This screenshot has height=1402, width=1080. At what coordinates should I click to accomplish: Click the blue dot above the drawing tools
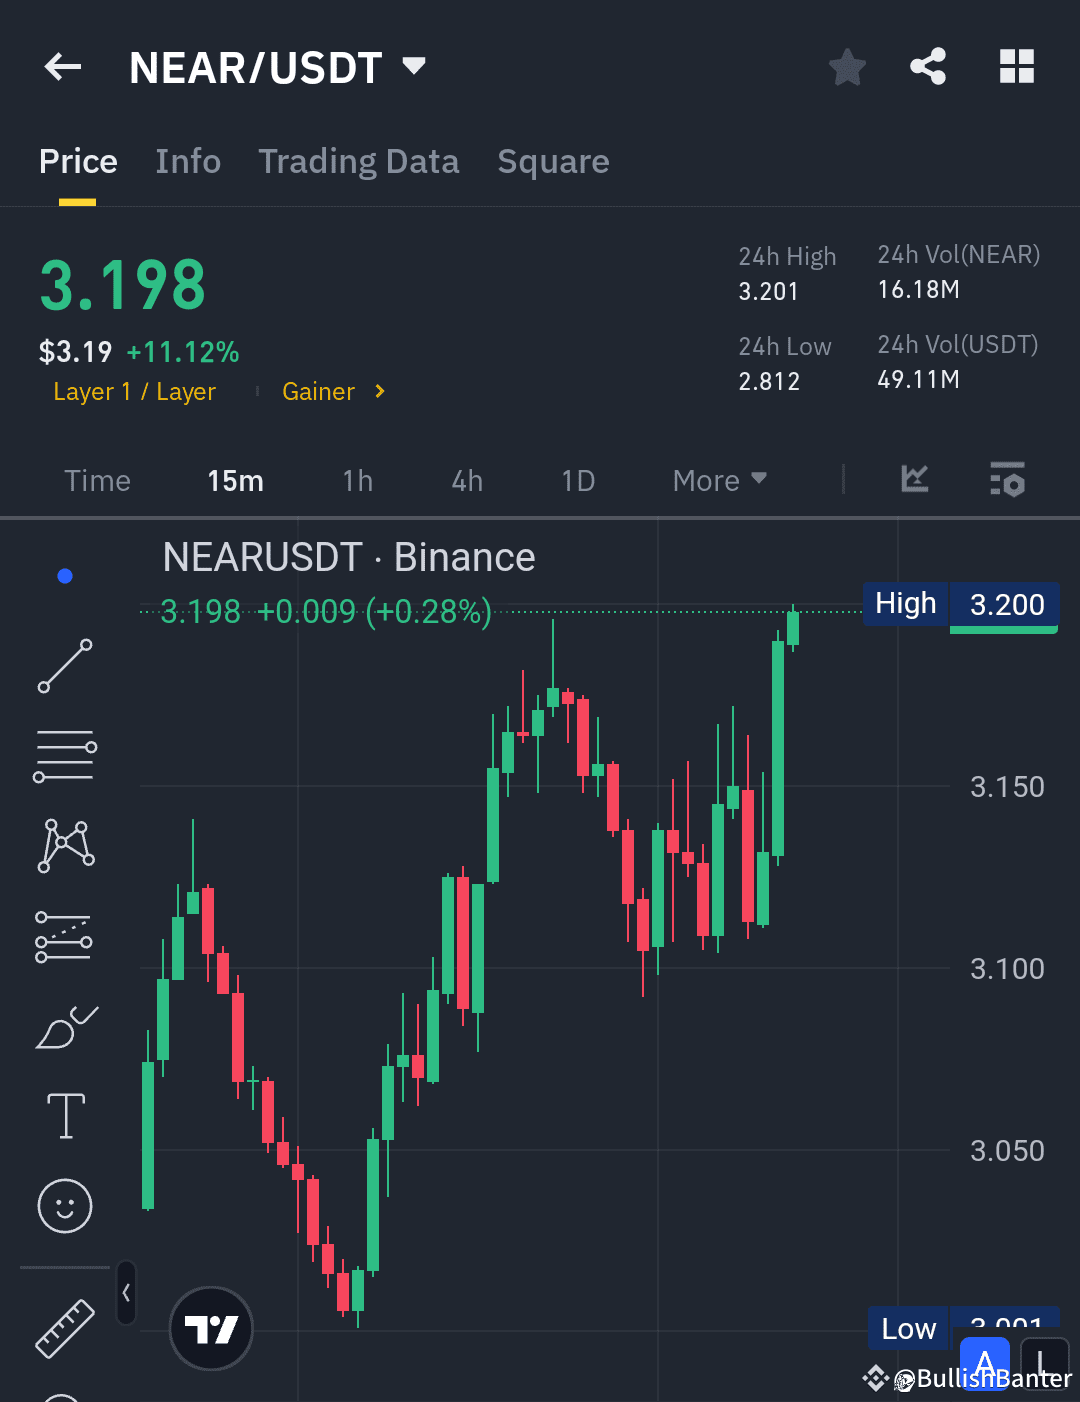tap(65, 575)
